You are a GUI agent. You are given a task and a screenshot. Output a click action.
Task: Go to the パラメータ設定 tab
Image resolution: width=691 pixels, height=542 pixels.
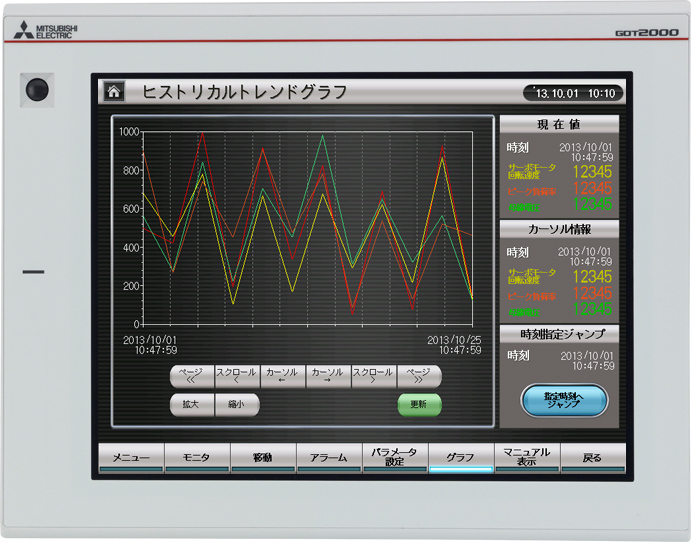(394, 457)
